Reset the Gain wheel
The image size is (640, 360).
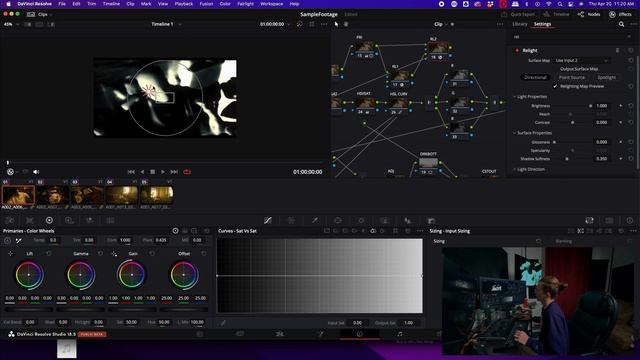click(152, 253)
